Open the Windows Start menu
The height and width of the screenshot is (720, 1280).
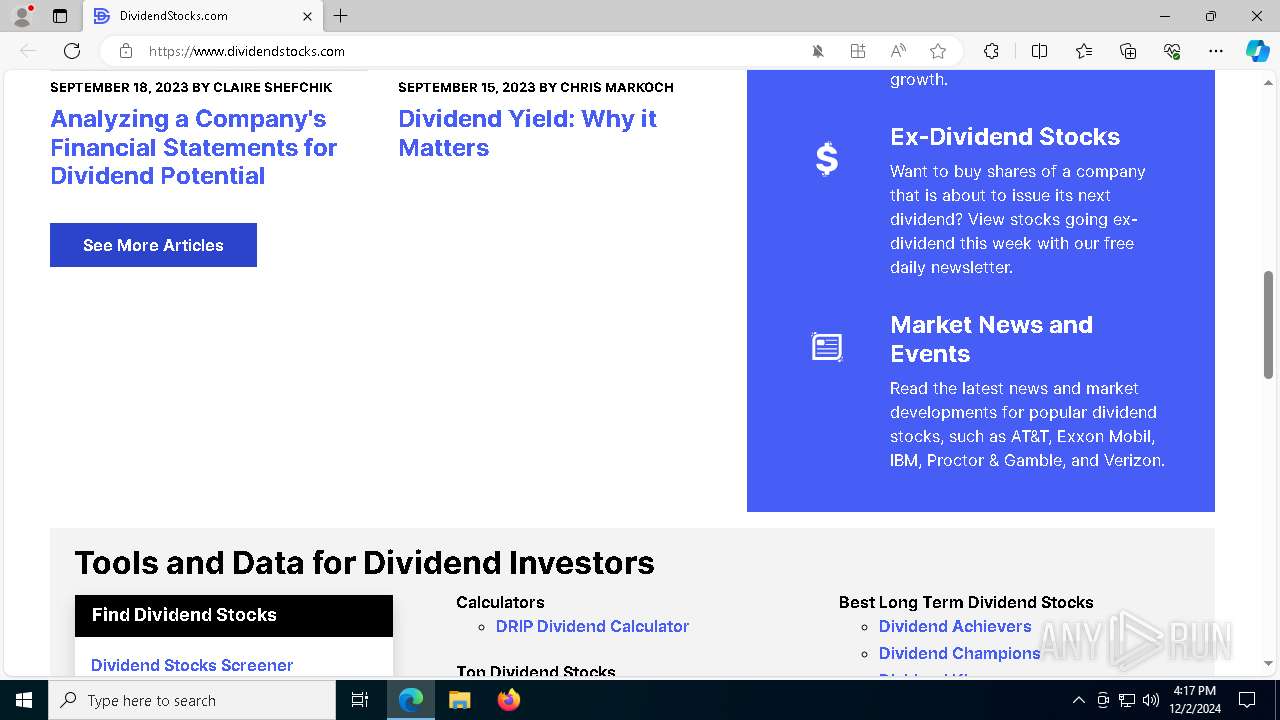click(24, 700)
